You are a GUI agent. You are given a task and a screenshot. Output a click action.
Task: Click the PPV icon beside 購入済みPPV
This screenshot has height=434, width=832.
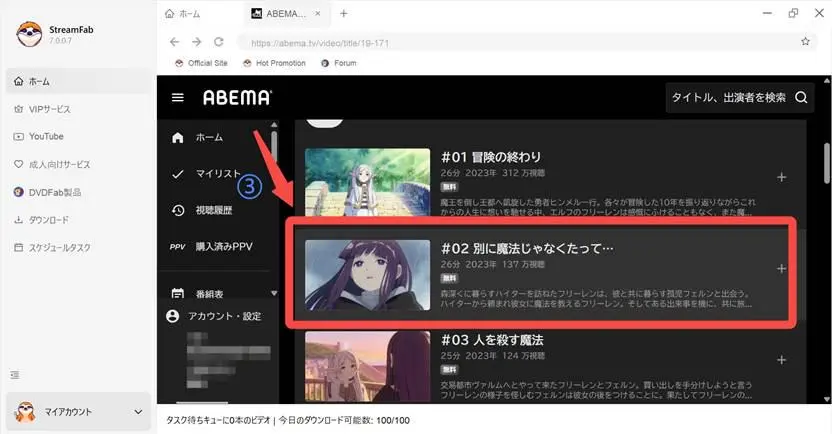[x=177, y=247]
